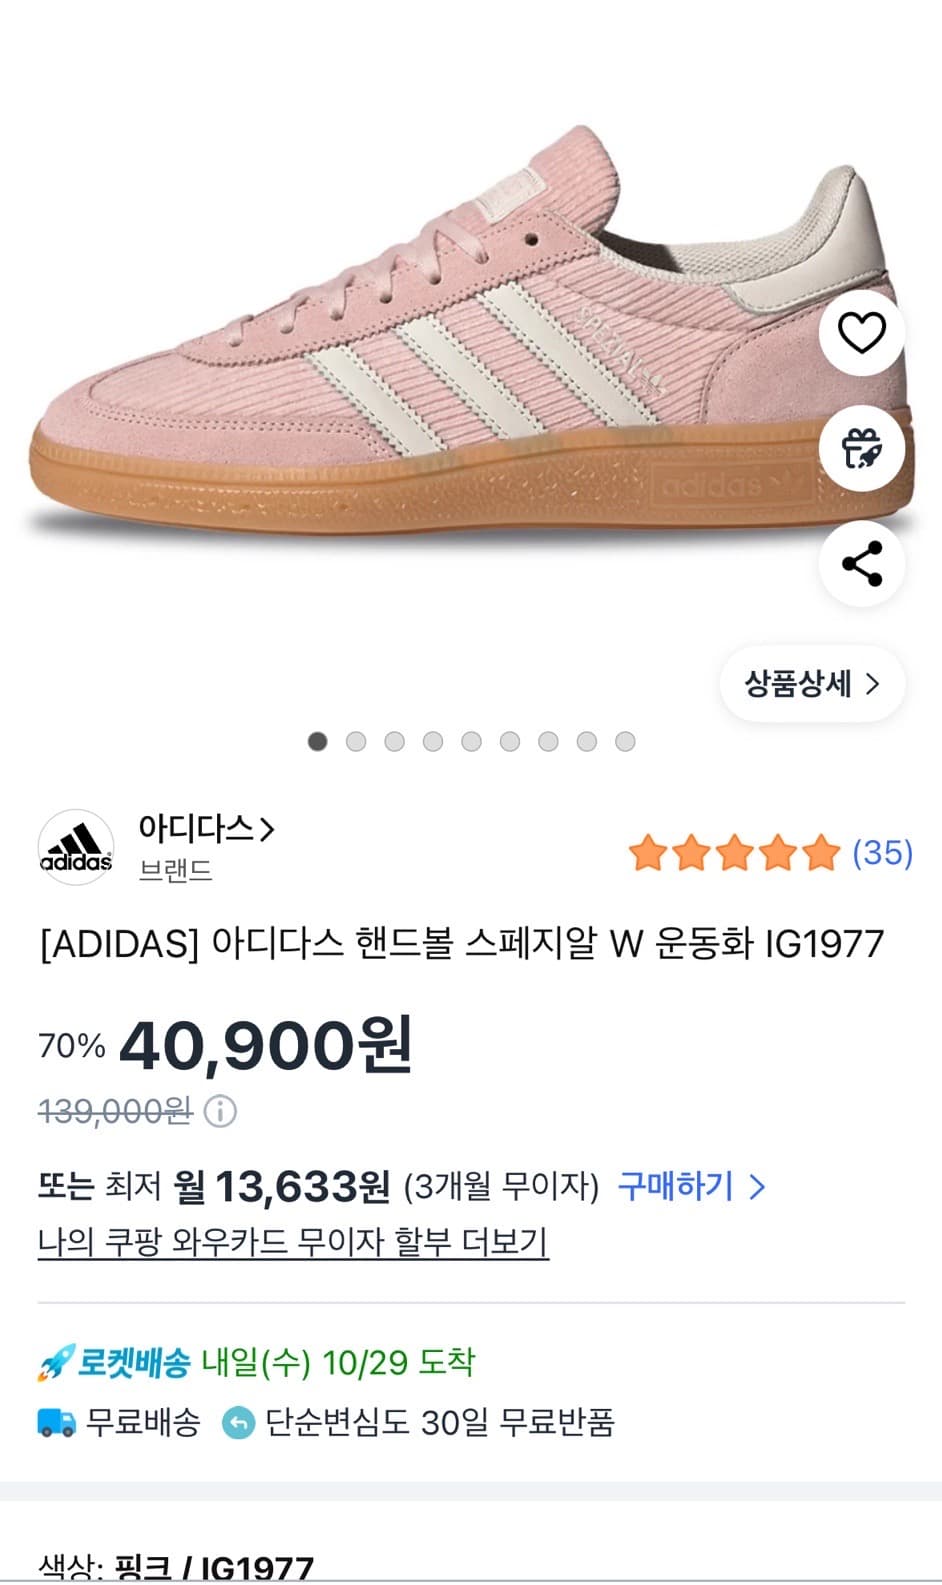Tap the Rocket delivery badge
942x1585 pixels.
(x=114, y=1362)
